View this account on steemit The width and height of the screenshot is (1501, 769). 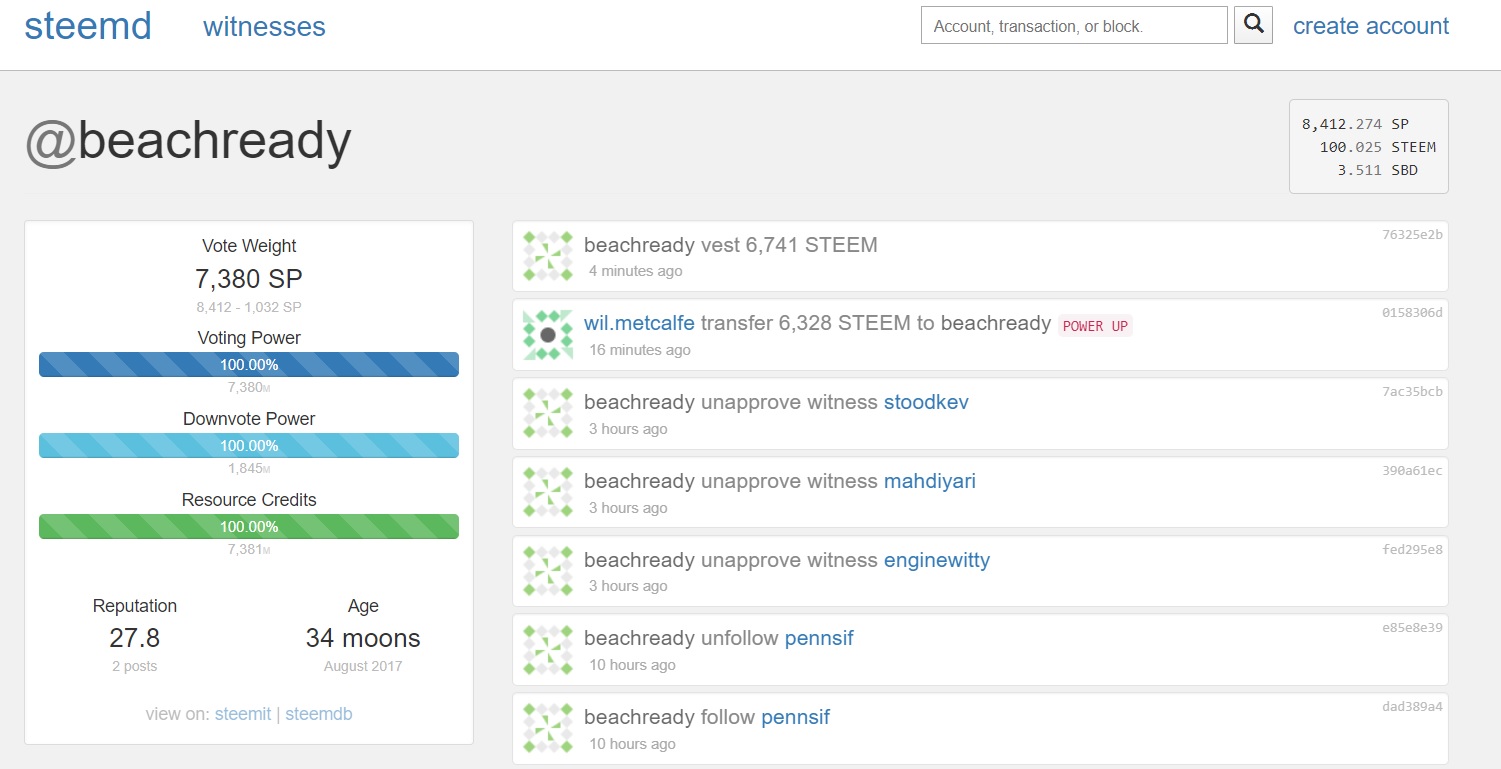coord(243,714)
